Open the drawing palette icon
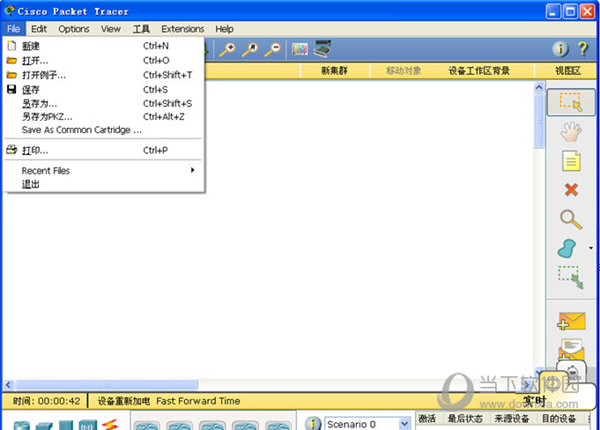600x430 pixels. coord(300,49)
